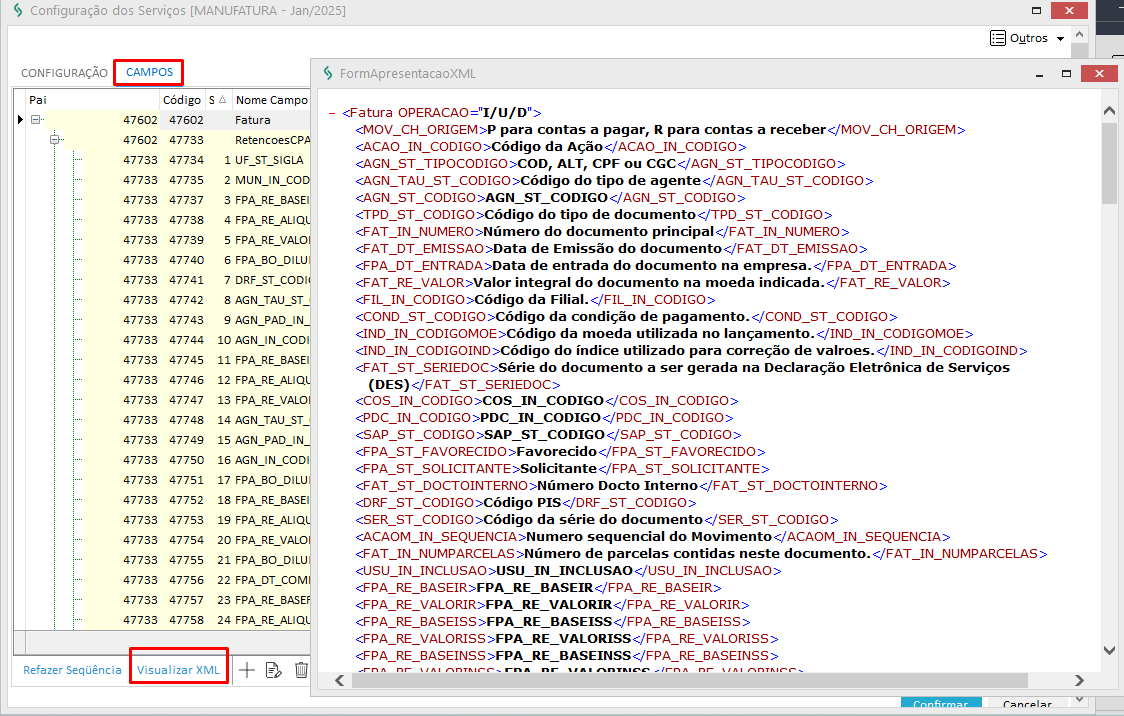Image resolution: width=1124 pixels, height=716 pixels.
Task: Click the Visualizar XML link
Action: click(x=178, y=670)
